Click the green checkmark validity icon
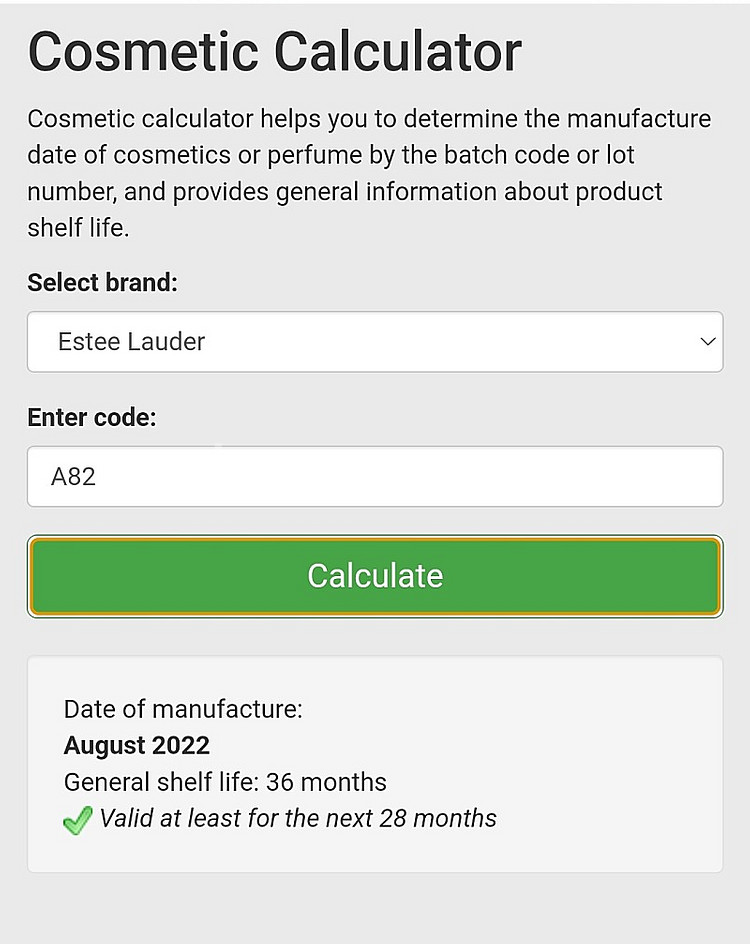750x944 pixels. tap(77, 821)
